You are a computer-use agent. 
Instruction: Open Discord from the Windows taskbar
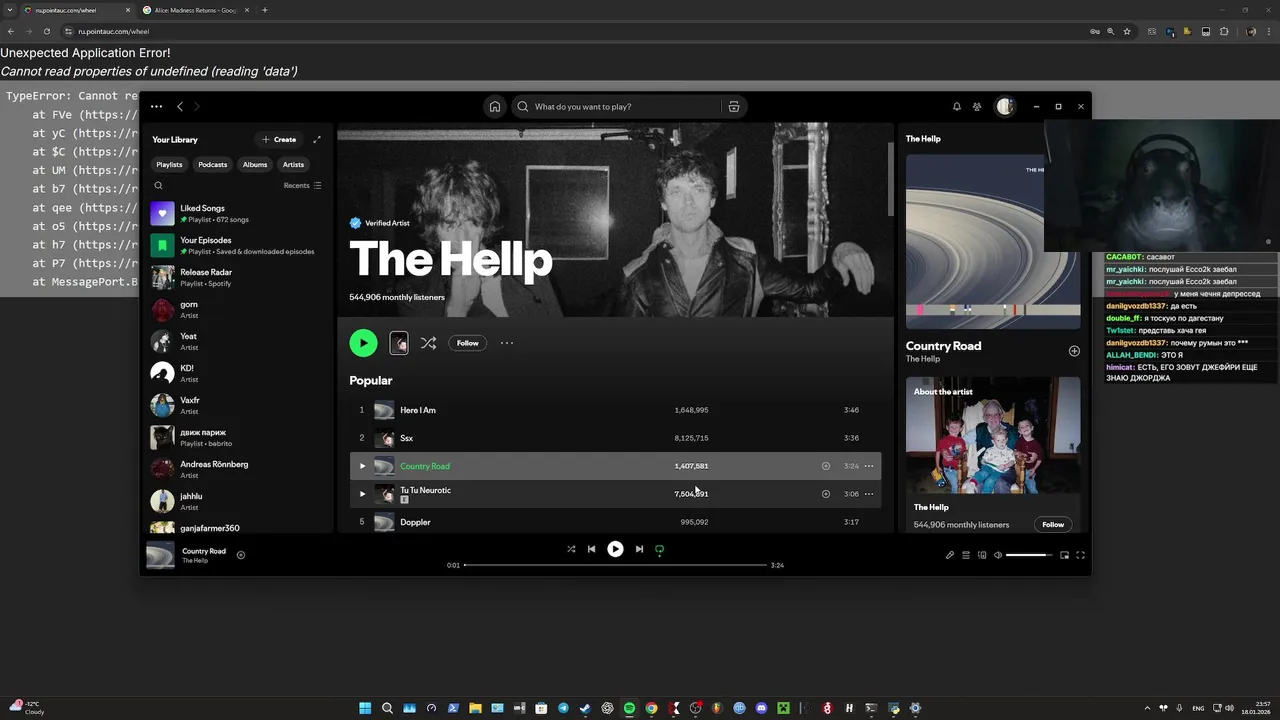pos(761,708)
